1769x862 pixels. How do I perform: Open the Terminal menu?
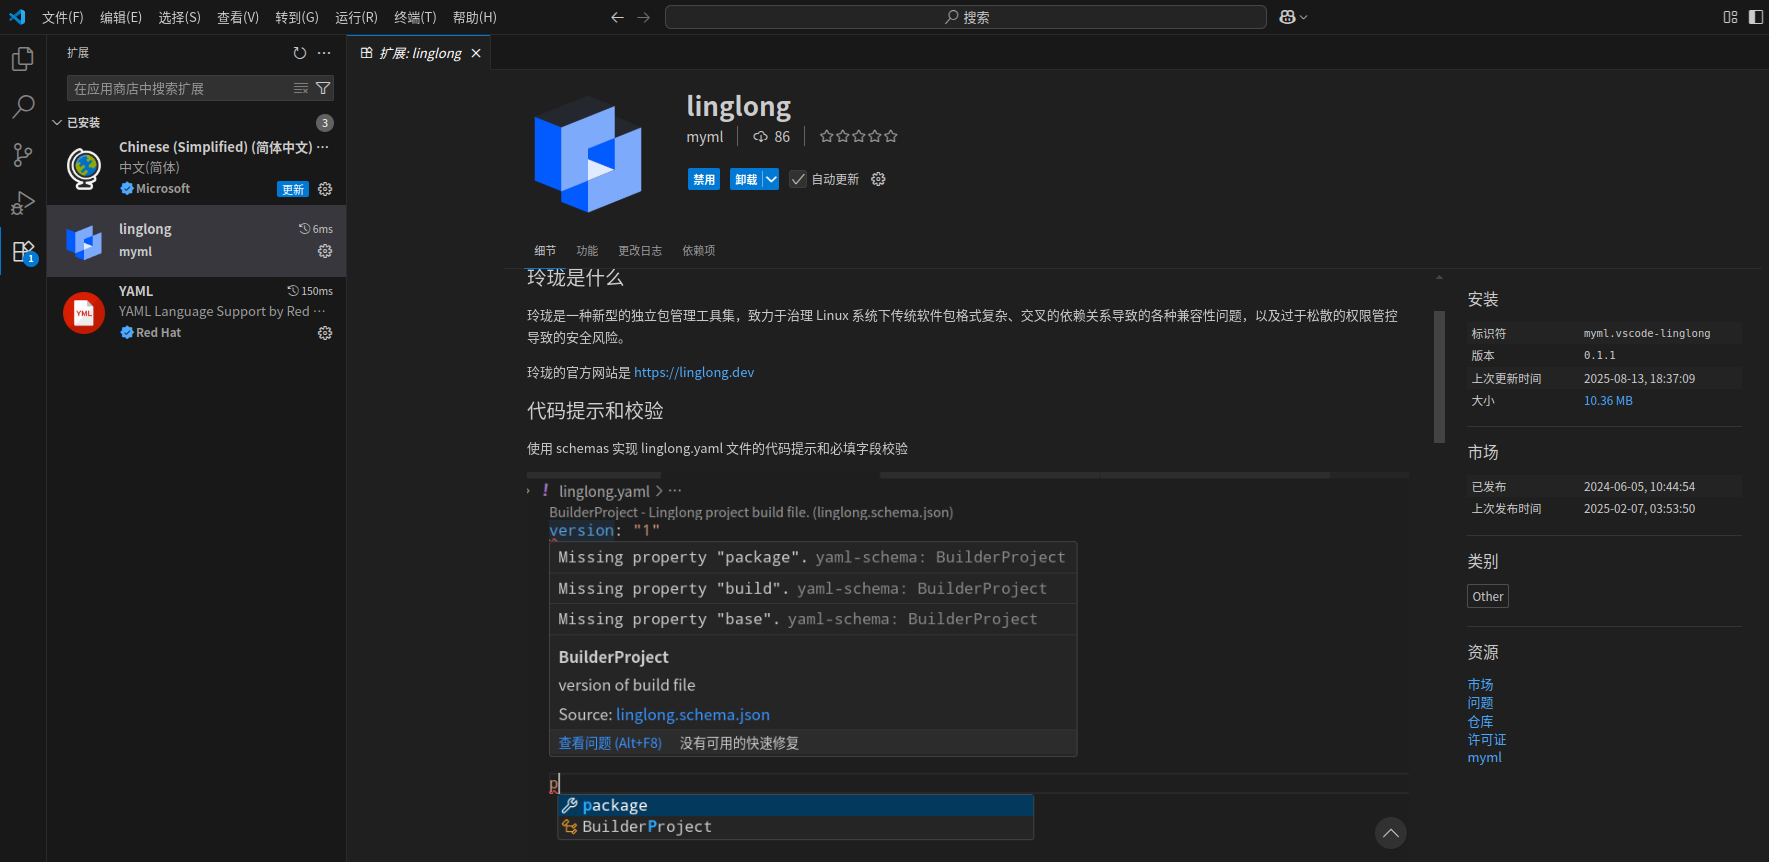[x=415, y=17]
